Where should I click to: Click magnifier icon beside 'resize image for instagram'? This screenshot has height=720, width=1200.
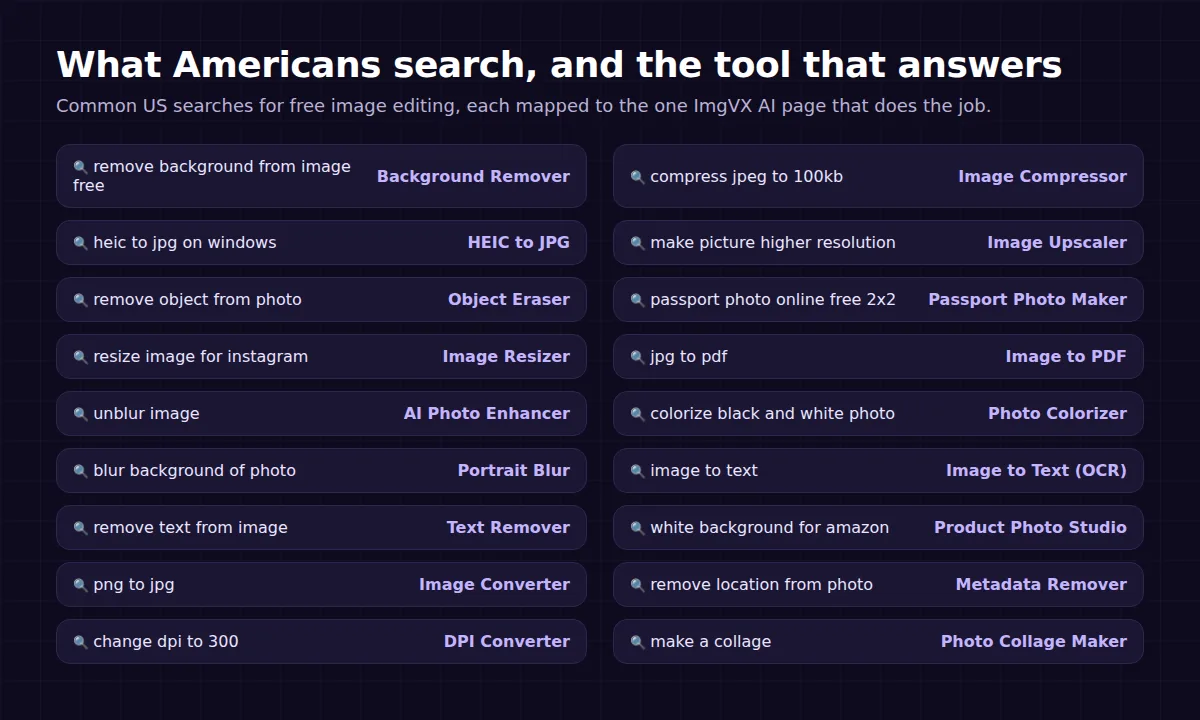[81, 357]
